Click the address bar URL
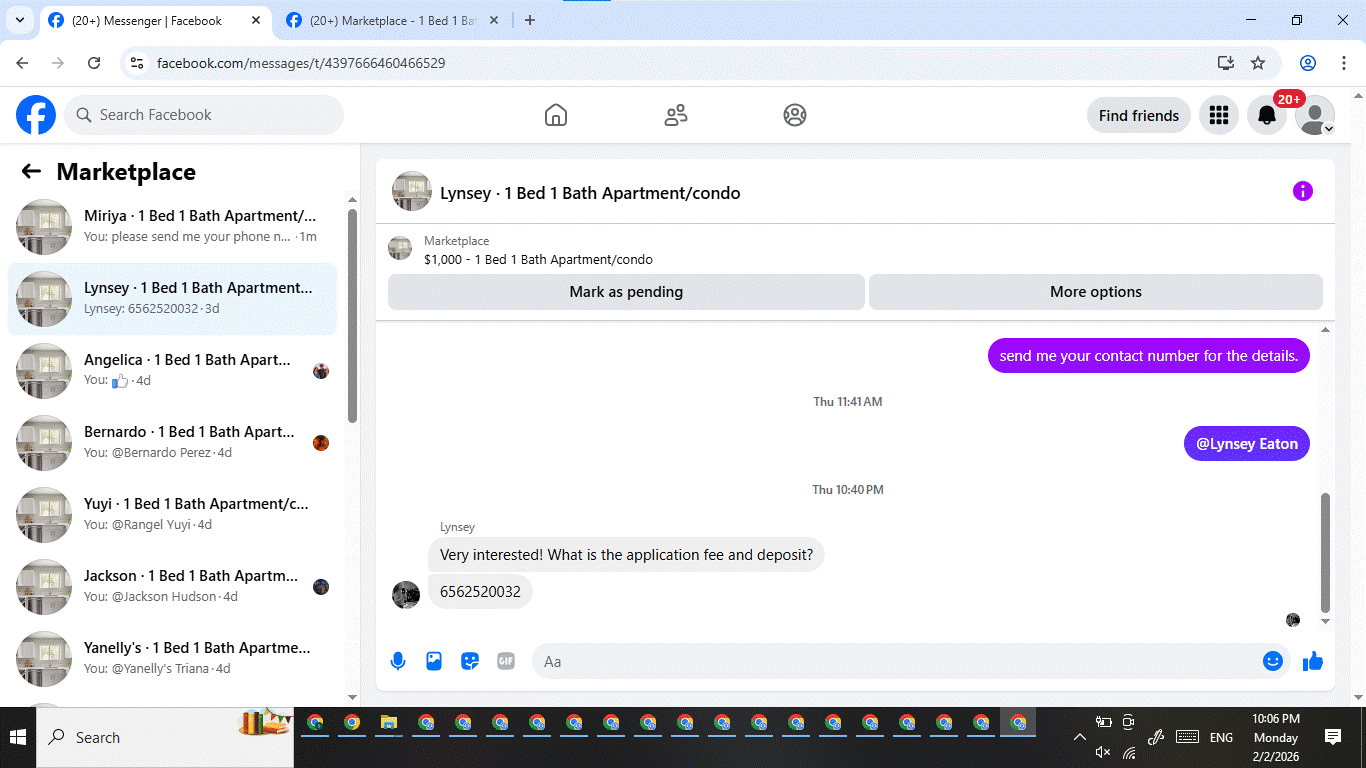This screenshot has height=768, width=1366. pos(301,63)
